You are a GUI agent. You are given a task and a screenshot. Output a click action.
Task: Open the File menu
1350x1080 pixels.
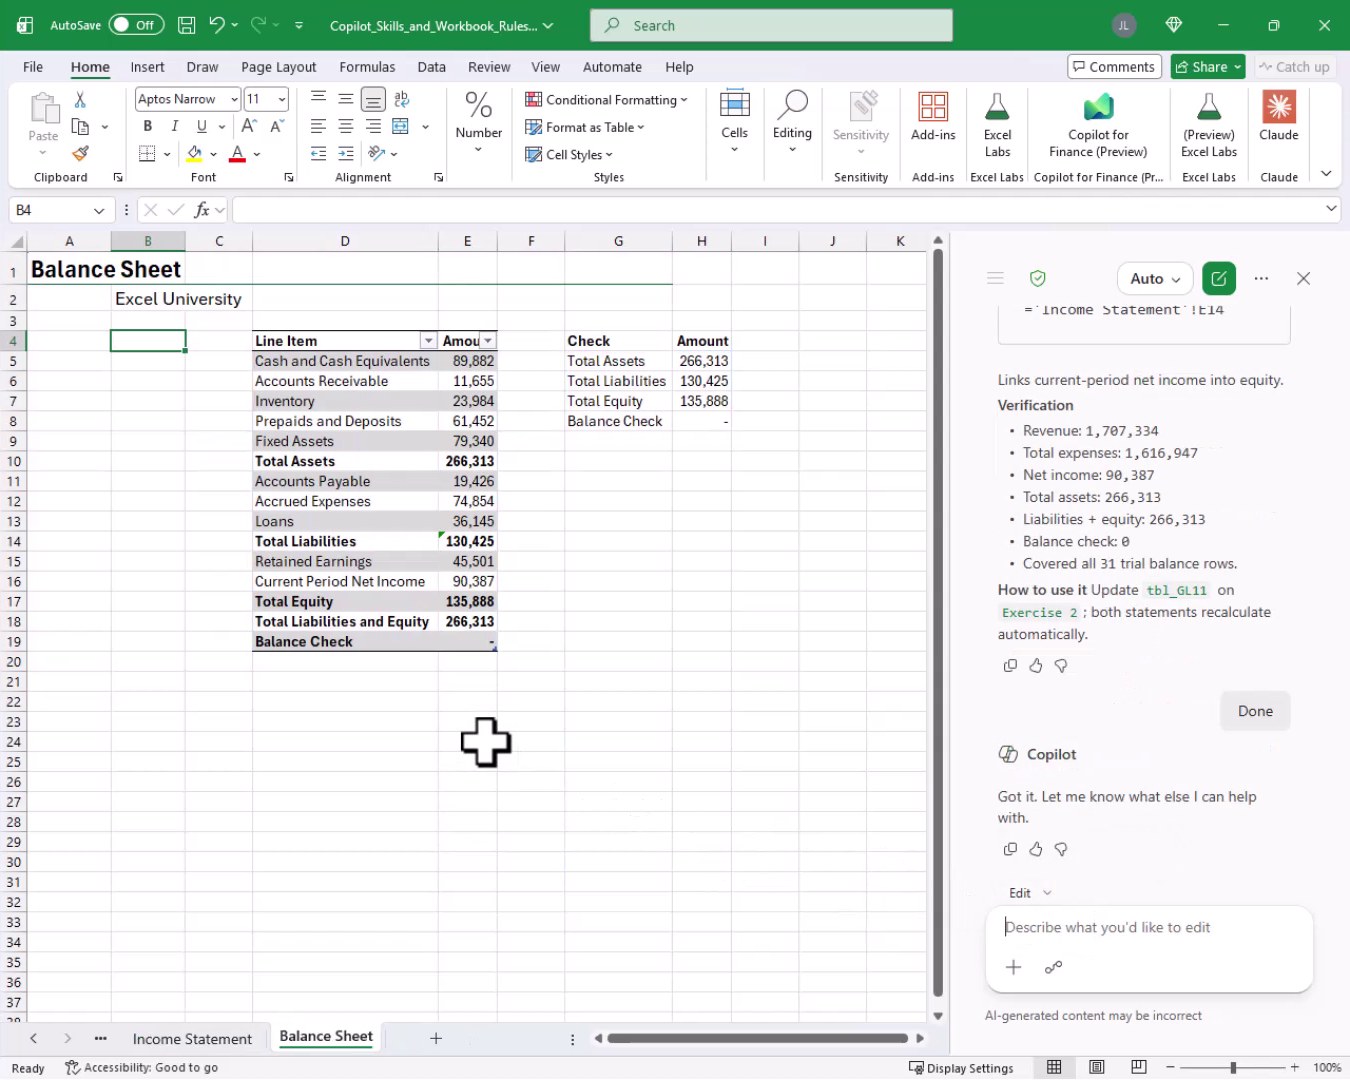pos(33,67)
